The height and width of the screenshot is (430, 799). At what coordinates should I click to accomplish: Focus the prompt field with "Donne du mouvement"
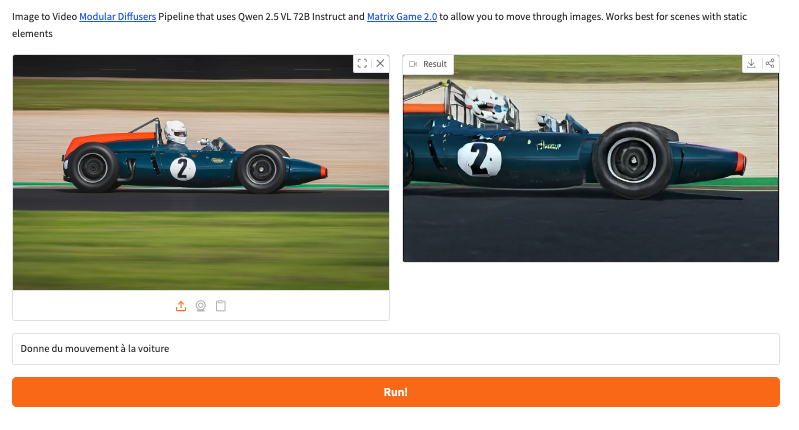(x=396, y=349)
